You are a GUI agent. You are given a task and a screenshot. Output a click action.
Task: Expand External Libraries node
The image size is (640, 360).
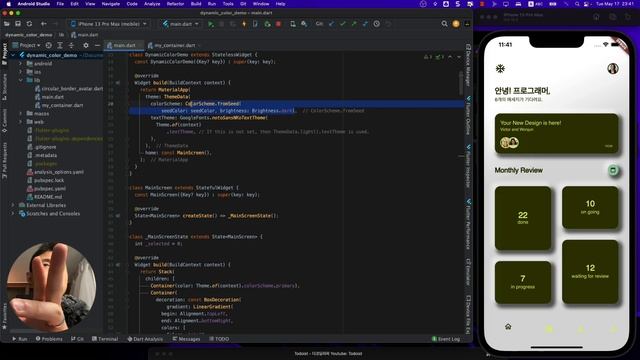tap(13, 205)
